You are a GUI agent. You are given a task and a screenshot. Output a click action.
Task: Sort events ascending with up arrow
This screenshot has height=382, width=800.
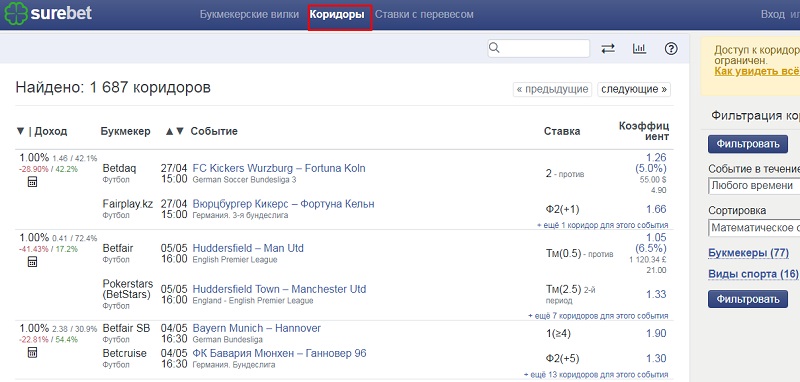coord(170,131)
